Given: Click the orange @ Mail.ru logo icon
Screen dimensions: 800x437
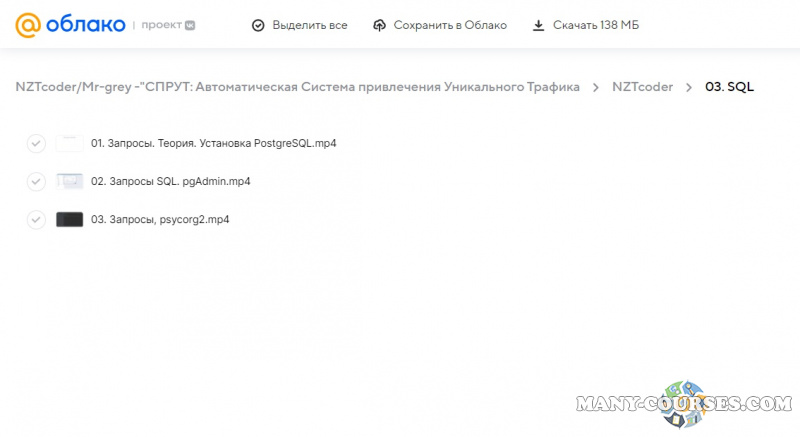Looking at the screenshot, I should (x=28, y=25).
